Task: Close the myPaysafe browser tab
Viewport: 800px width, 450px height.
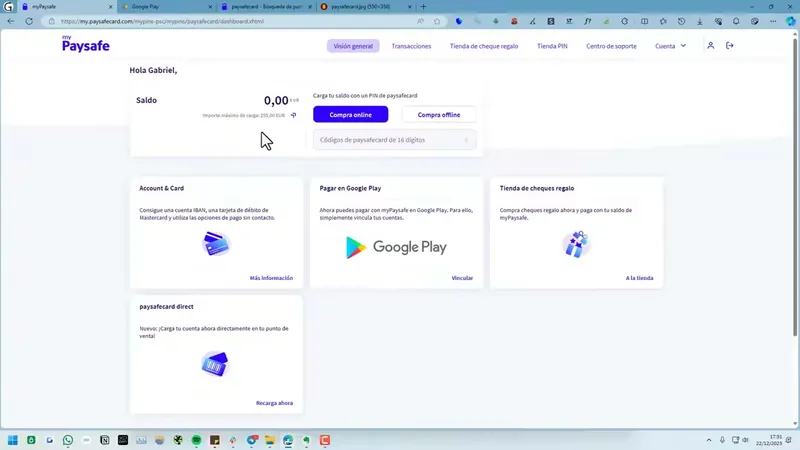Action: (110, 7)
